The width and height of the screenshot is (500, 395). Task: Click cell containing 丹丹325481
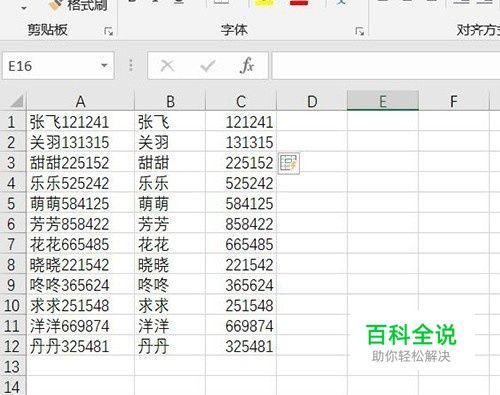point(80,346)
